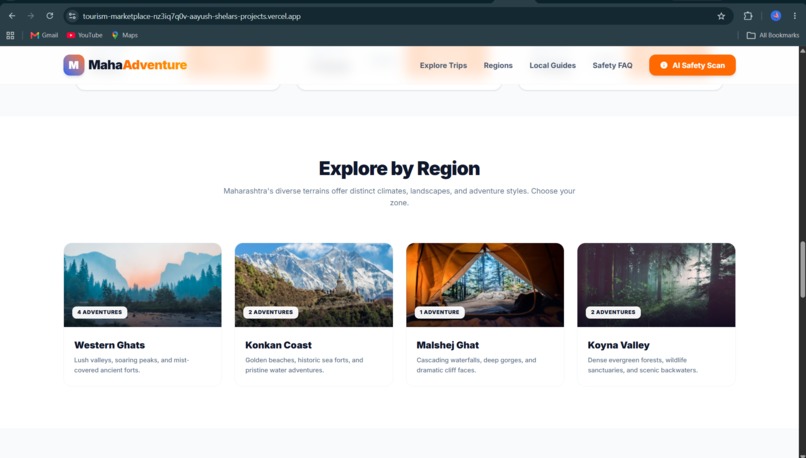Viewport: 806px width, 458px height.
Task: Open the All Bookmarks folder
Action: [773, 35]
